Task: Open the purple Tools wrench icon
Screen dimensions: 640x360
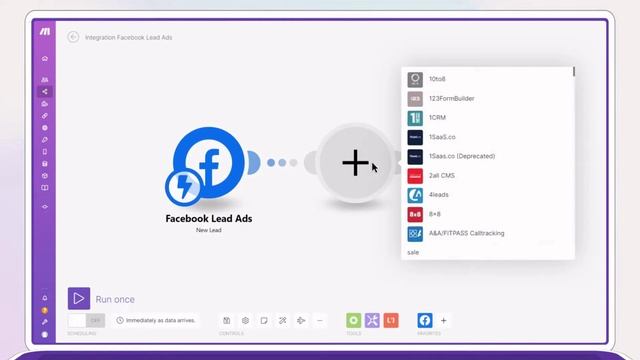Action: pyautogui.click(x=372, y=320)
